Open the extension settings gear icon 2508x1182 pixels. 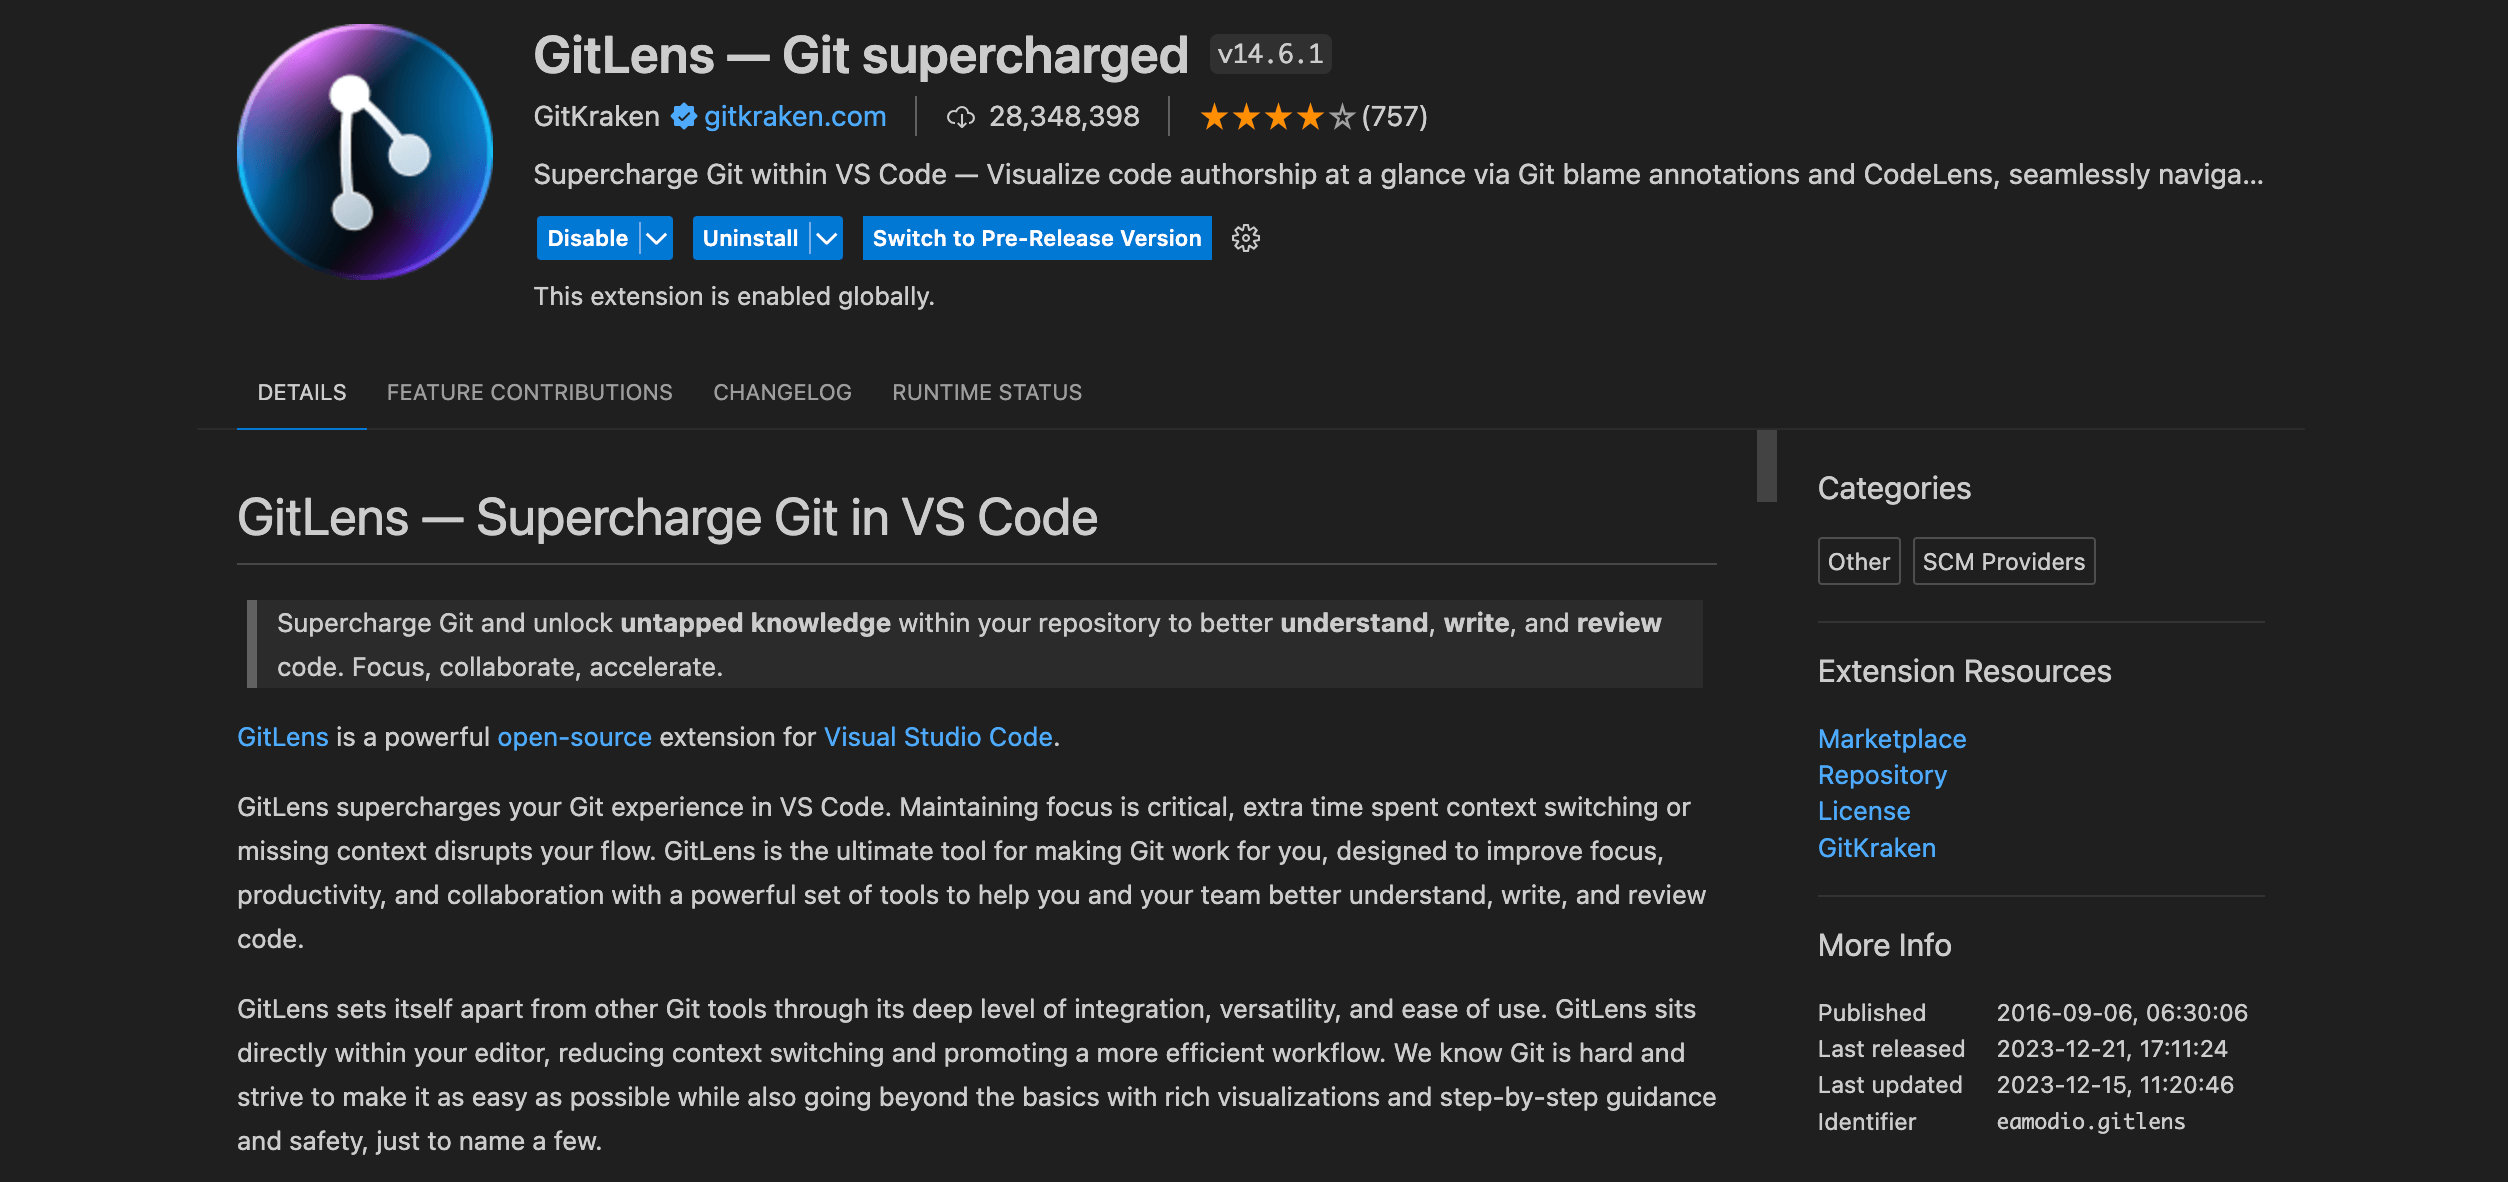pyautogui.click(x=1245, y=238)
